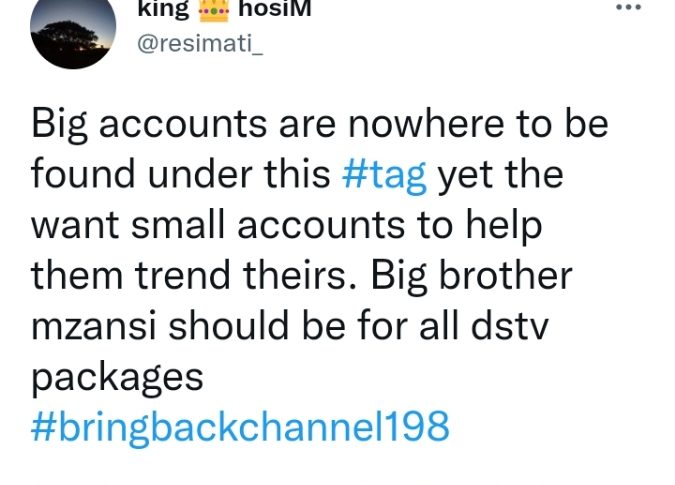
Task: Click the display name word 'hosiM'
Action: (275, 9)
